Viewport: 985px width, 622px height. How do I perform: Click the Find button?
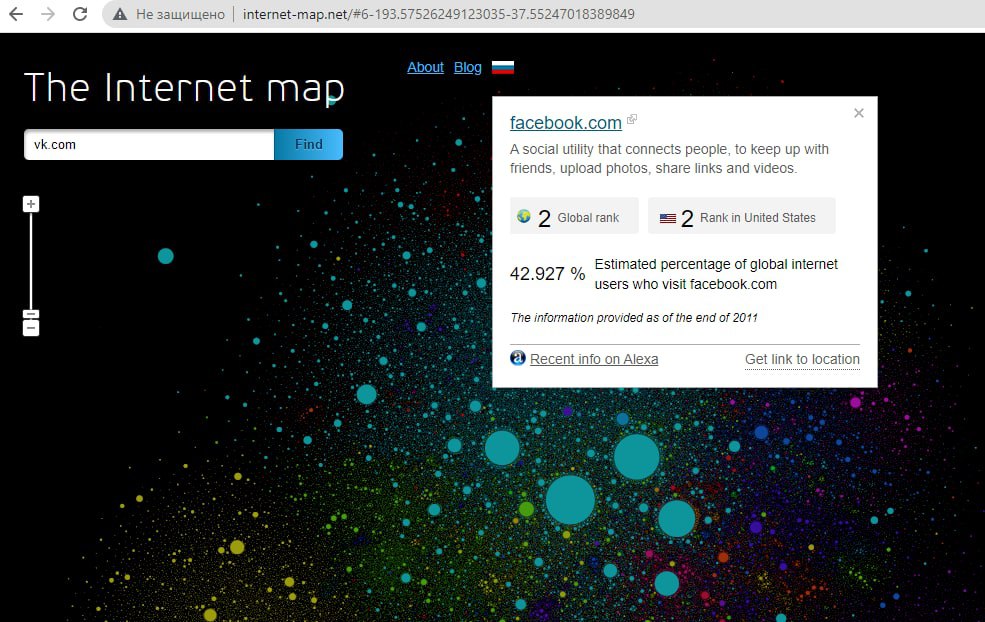pos(308,145)
